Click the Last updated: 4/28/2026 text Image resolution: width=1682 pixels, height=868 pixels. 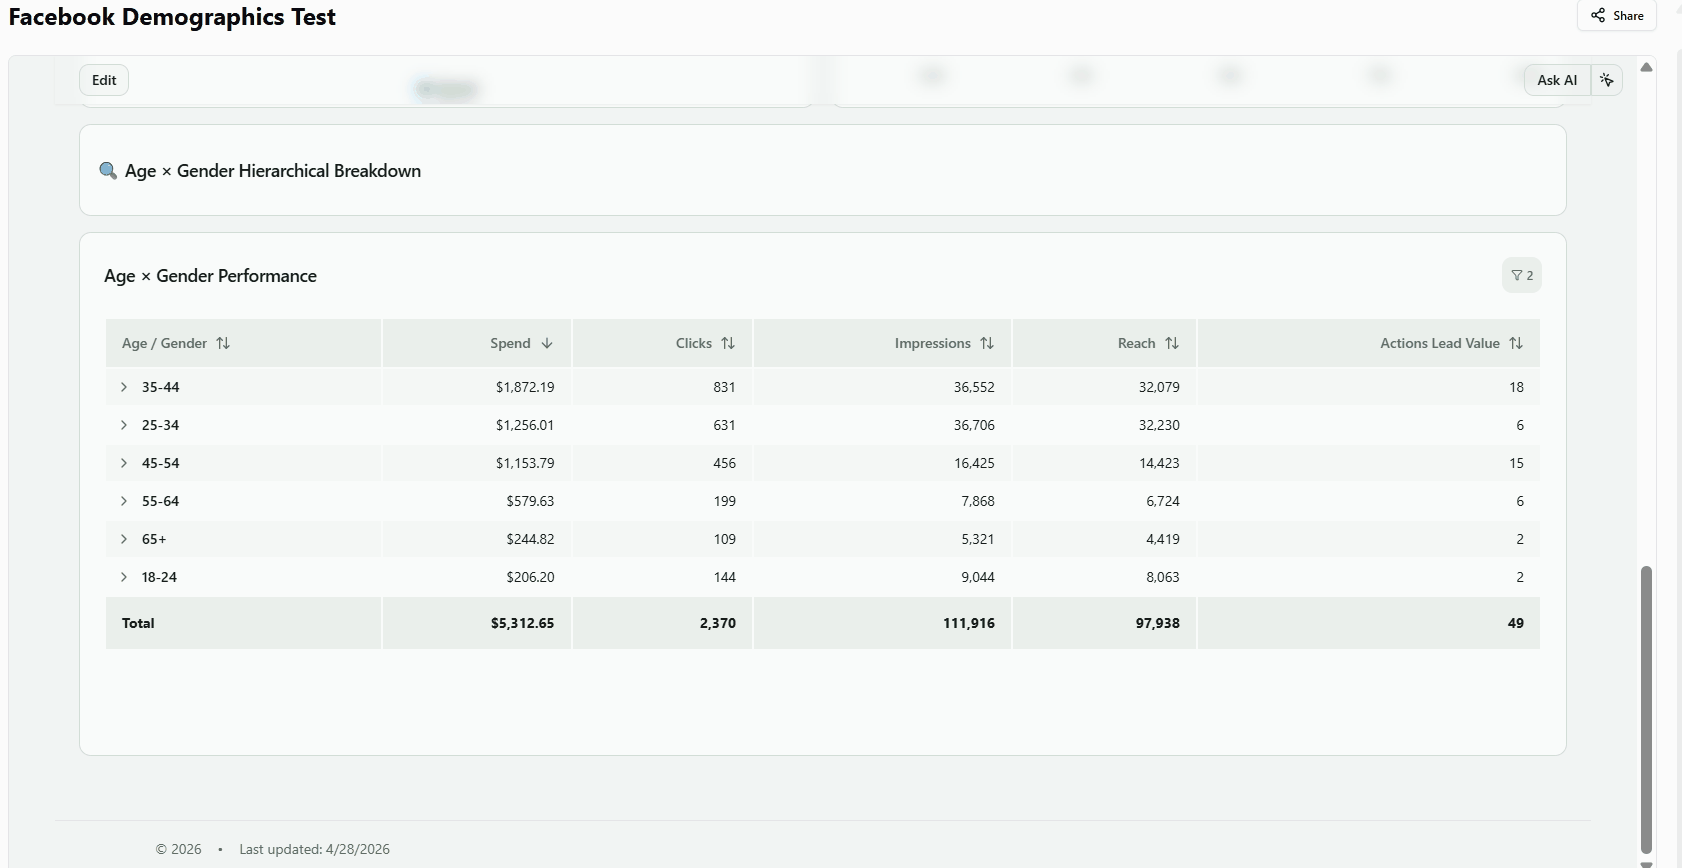314,849
